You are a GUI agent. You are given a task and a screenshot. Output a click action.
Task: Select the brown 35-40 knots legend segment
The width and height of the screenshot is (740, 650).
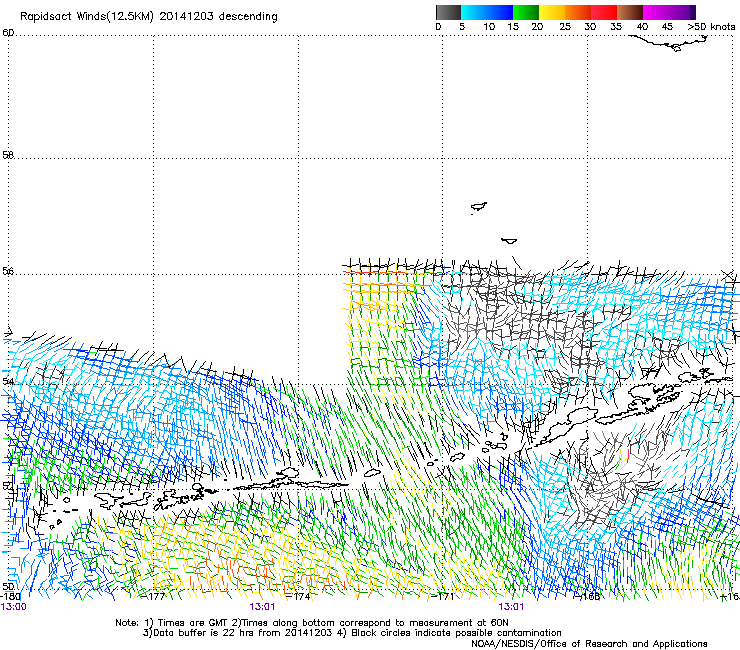[x=630, y=12]
